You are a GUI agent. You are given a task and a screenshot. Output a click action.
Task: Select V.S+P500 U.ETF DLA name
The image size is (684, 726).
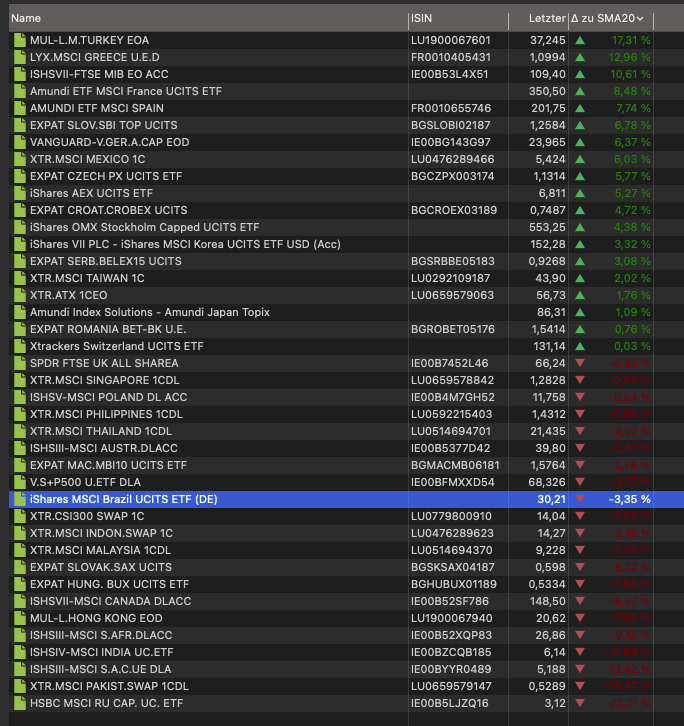[x=85, y=482]
